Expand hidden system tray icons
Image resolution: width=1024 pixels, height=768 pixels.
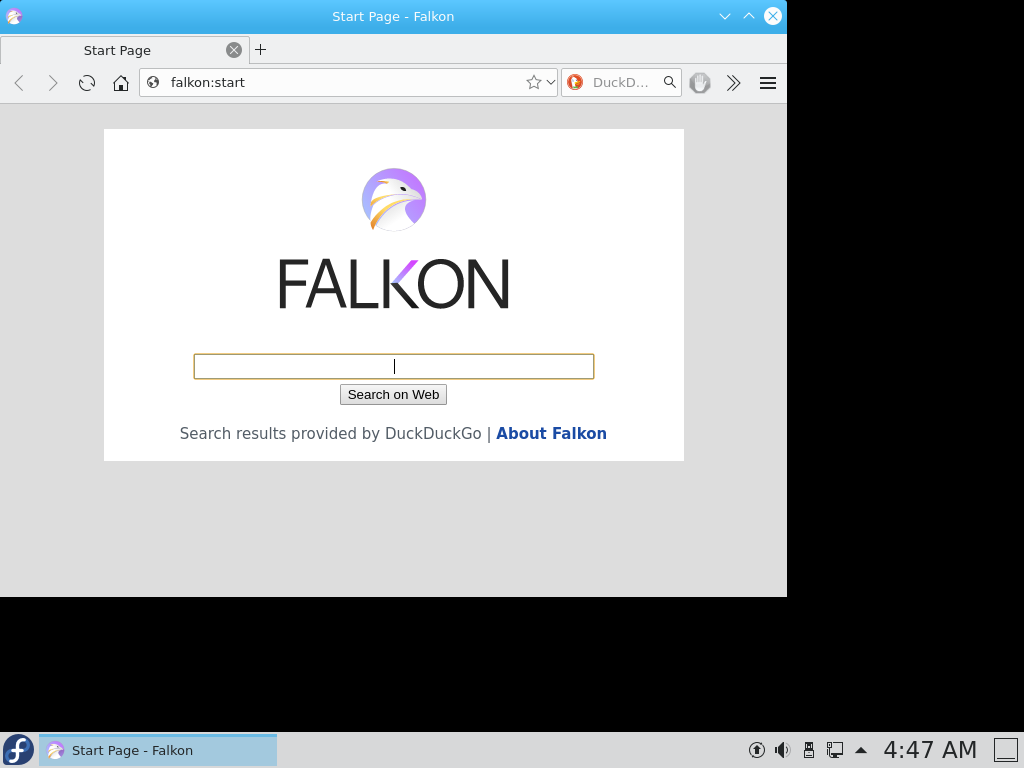click(x=861, y=750)
